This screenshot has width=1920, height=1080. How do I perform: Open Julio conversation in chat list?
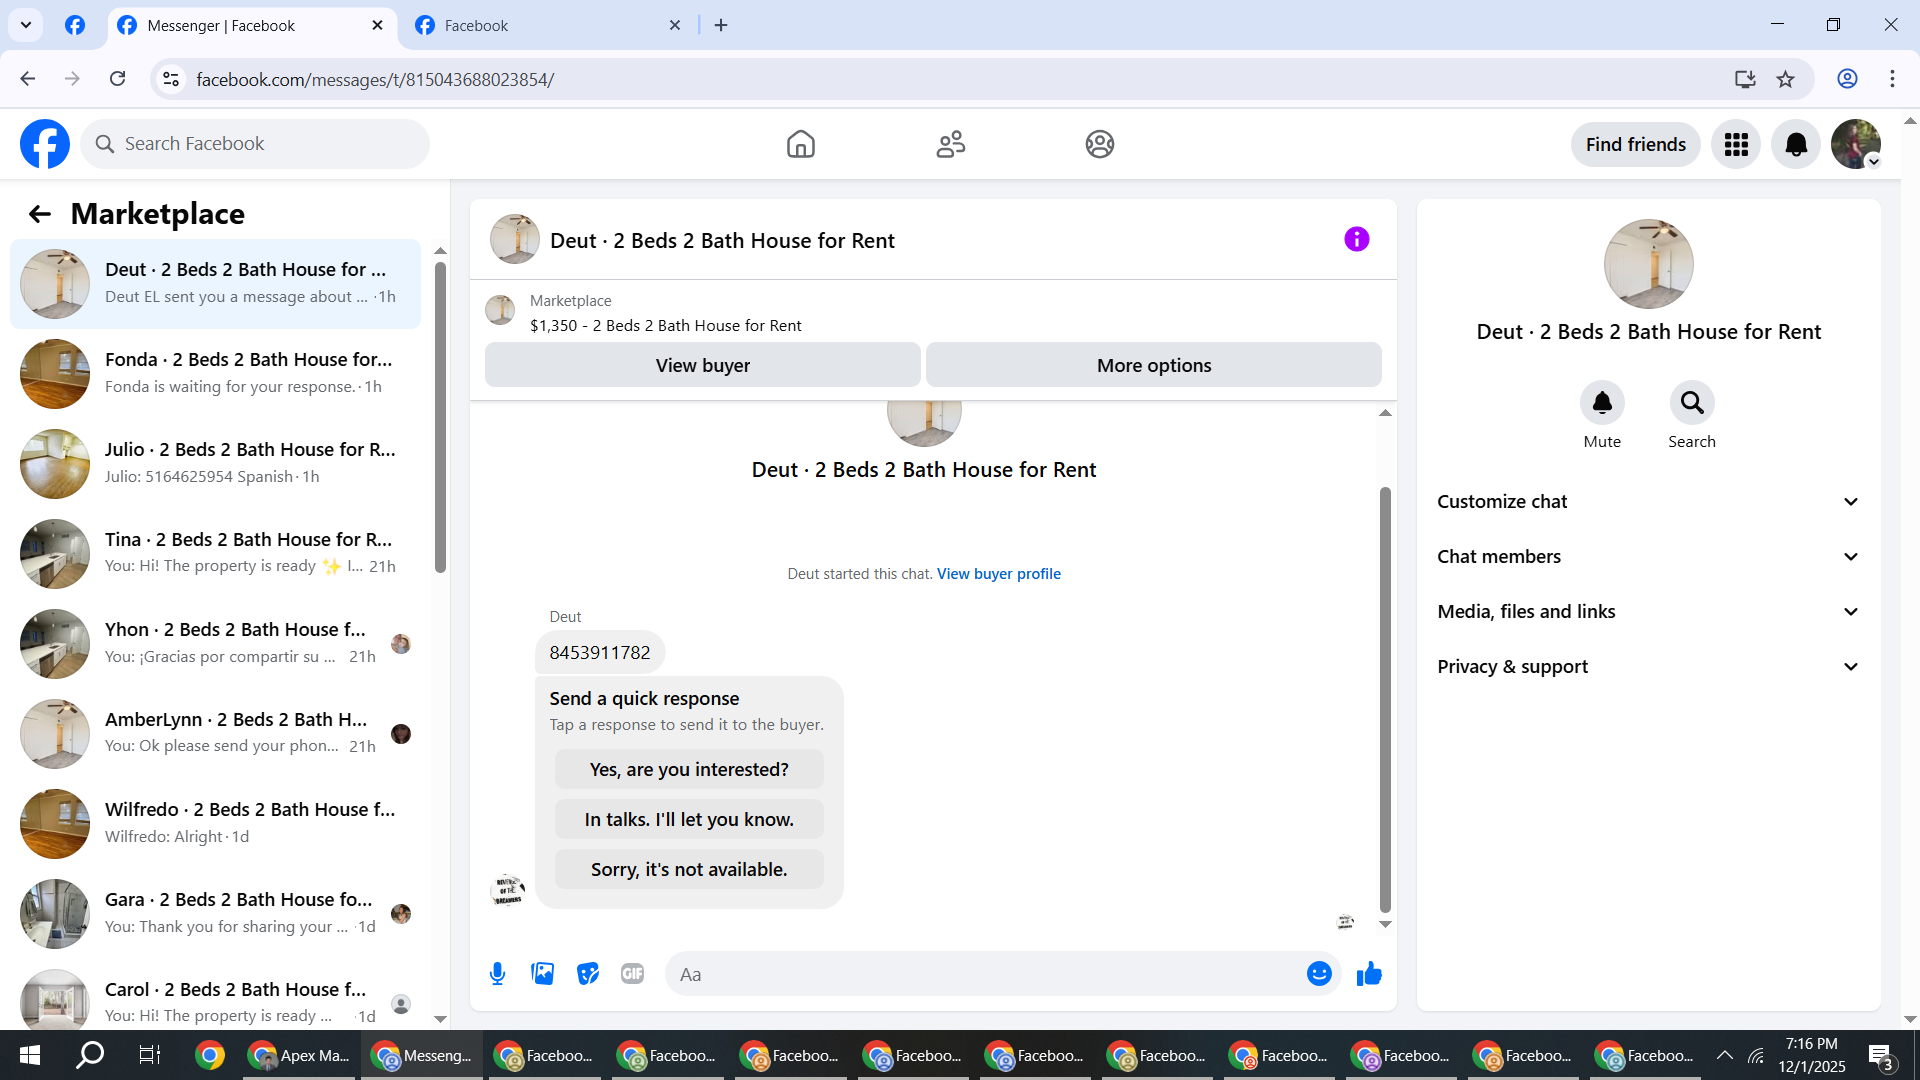click(215, 464)
